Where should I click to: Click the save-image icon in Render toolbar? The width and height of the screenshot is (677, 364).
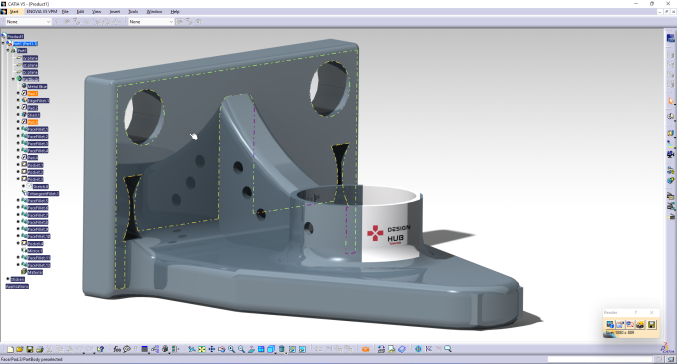tap(652, 324)
